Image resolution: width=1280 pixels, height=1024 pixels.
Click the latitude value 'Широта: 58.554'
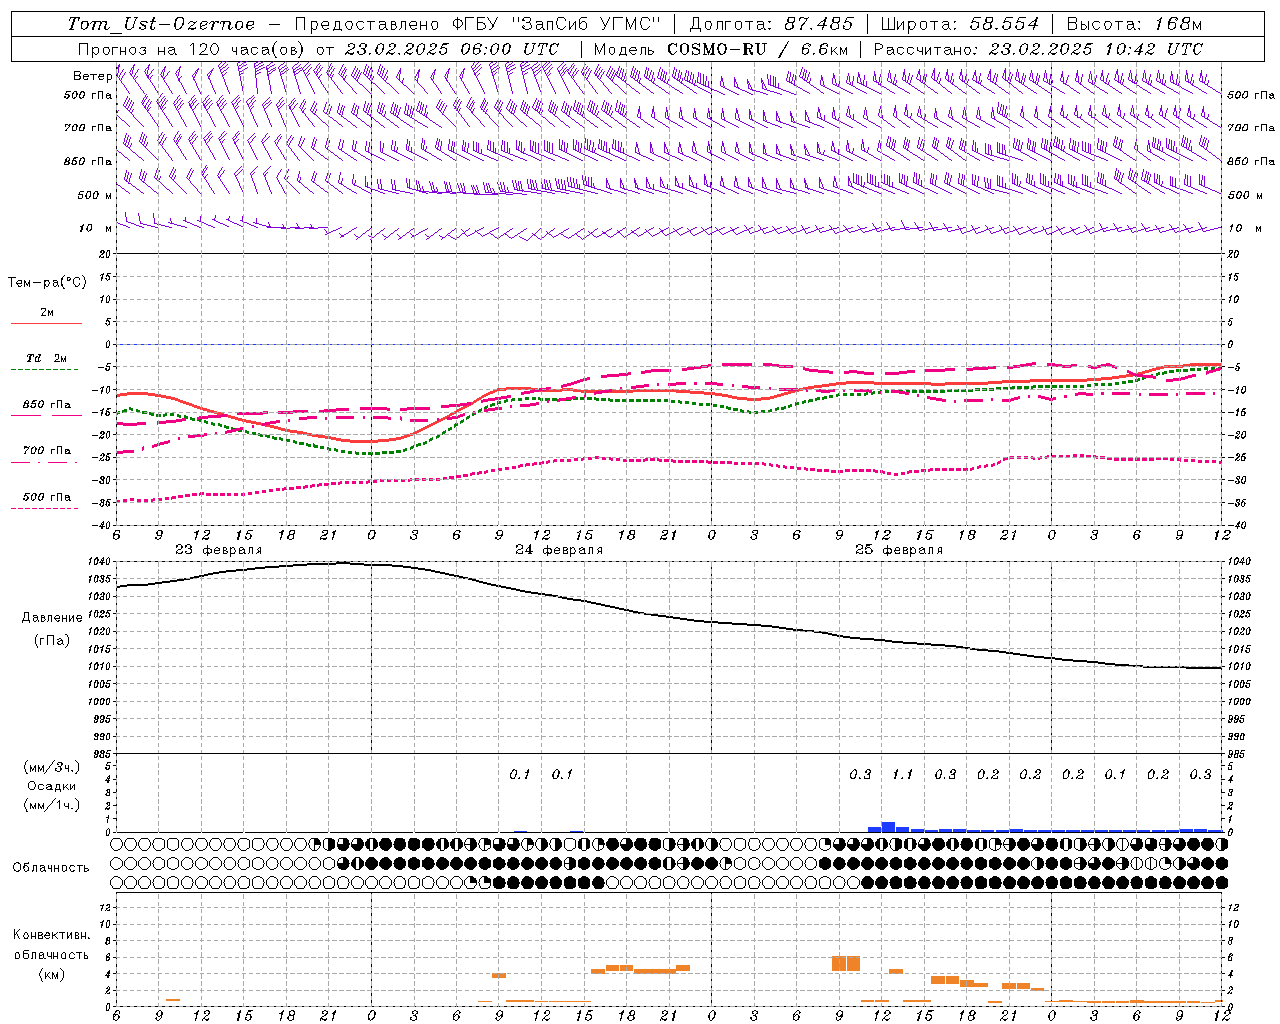[x=960, y=24]
